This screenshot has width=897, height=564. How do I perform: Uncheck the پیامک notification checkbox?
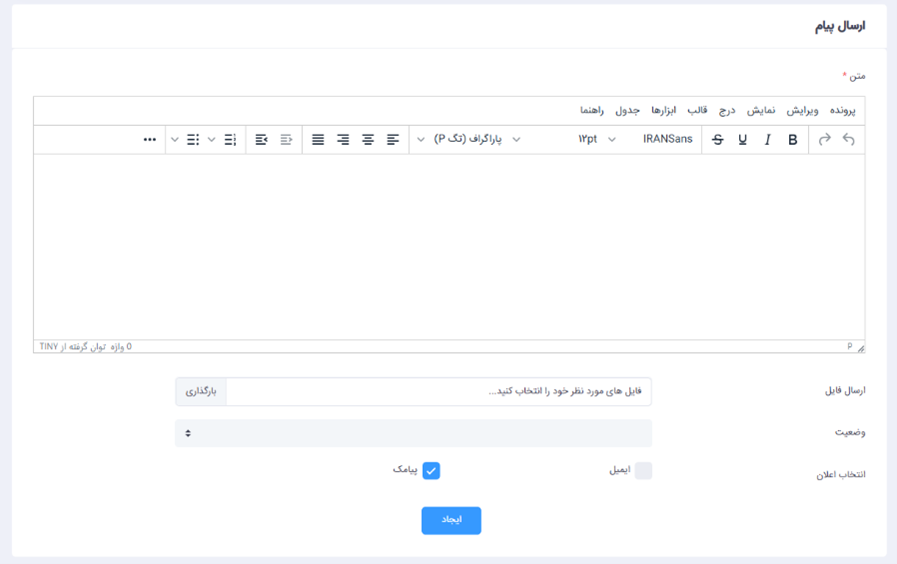pos(431,471)
